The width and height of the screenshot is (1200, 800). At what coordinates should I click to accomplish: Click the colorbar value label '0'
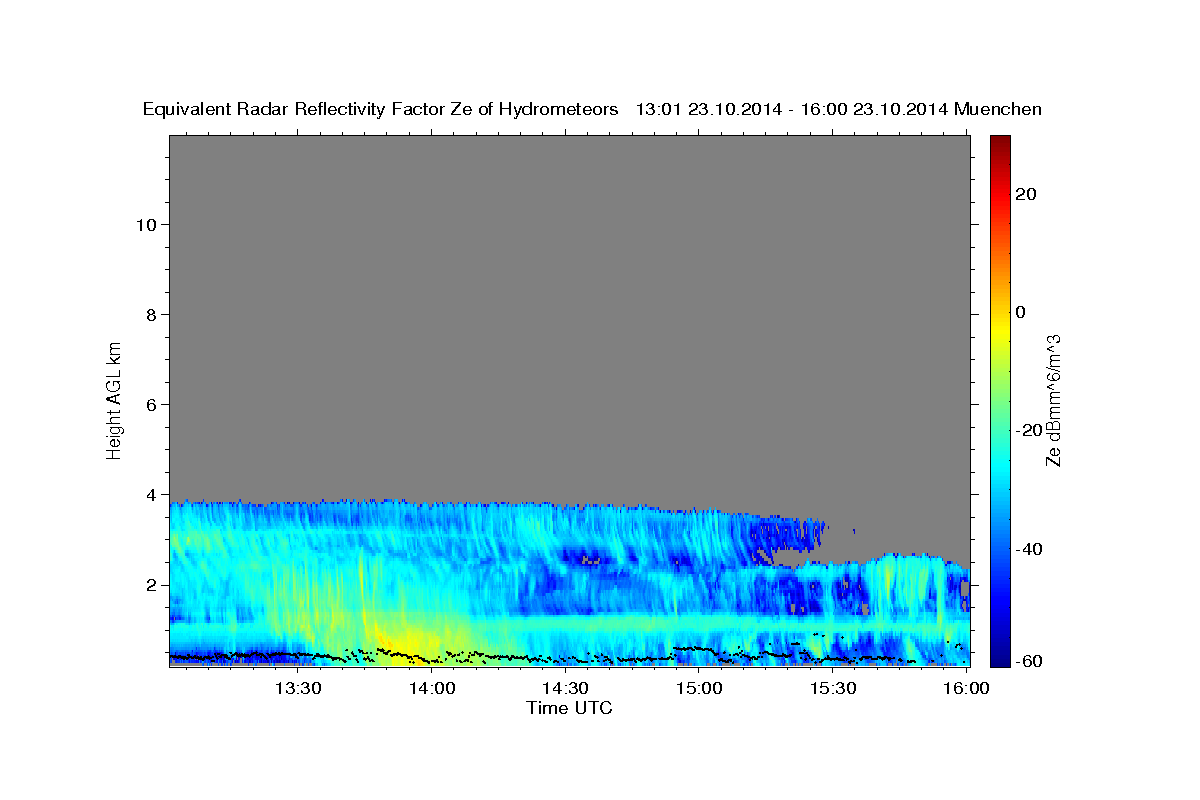click(x=1021, y=312)
